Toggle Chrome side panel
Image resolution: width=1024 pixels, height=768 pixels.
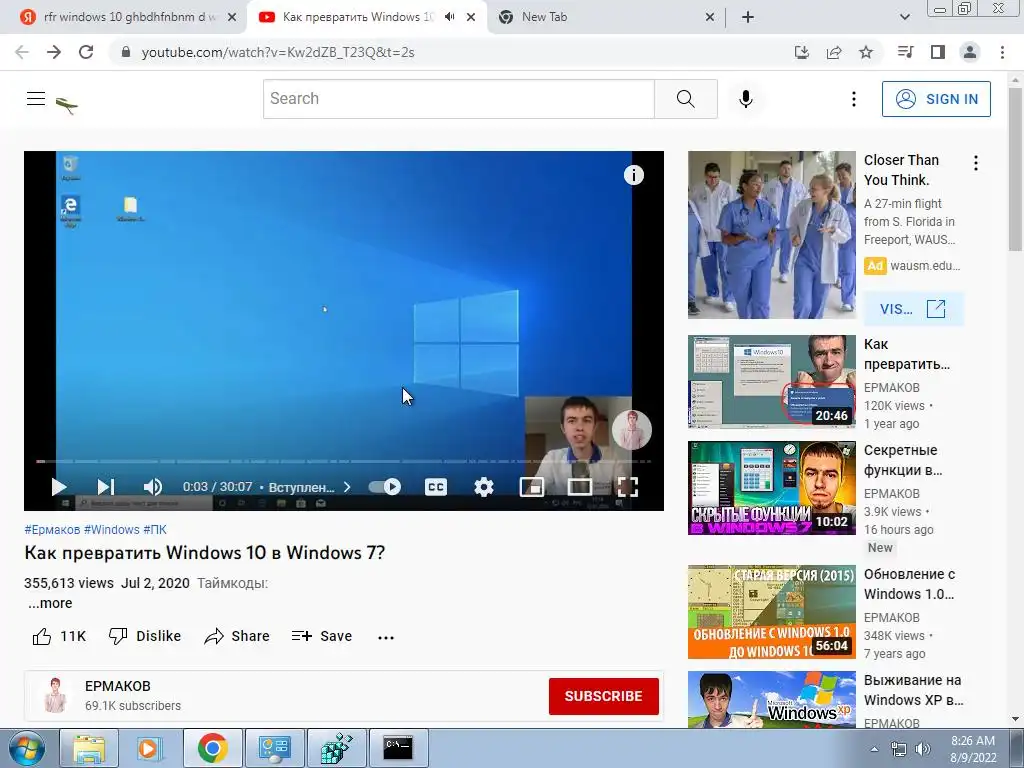(x=938, y=52)
